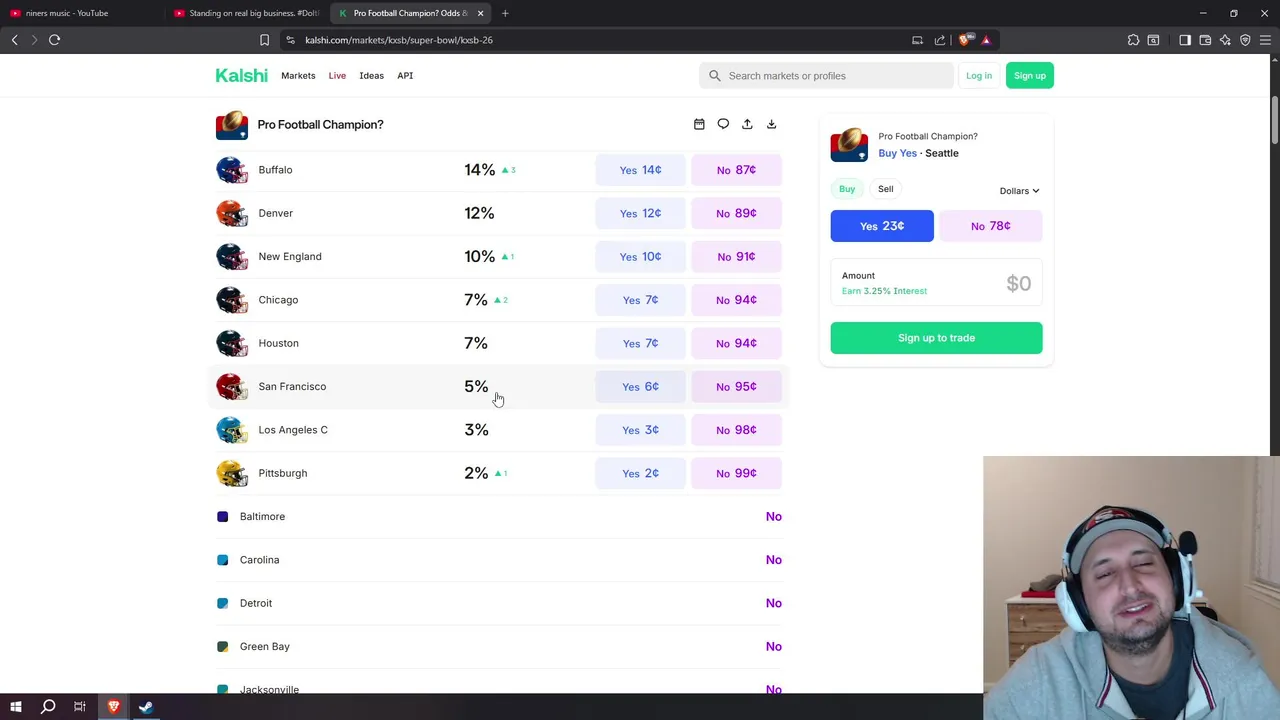Click the football icon beside Pro Football Champion title
This screenshot has width=1280, height=720.
(x=232, y=125)
